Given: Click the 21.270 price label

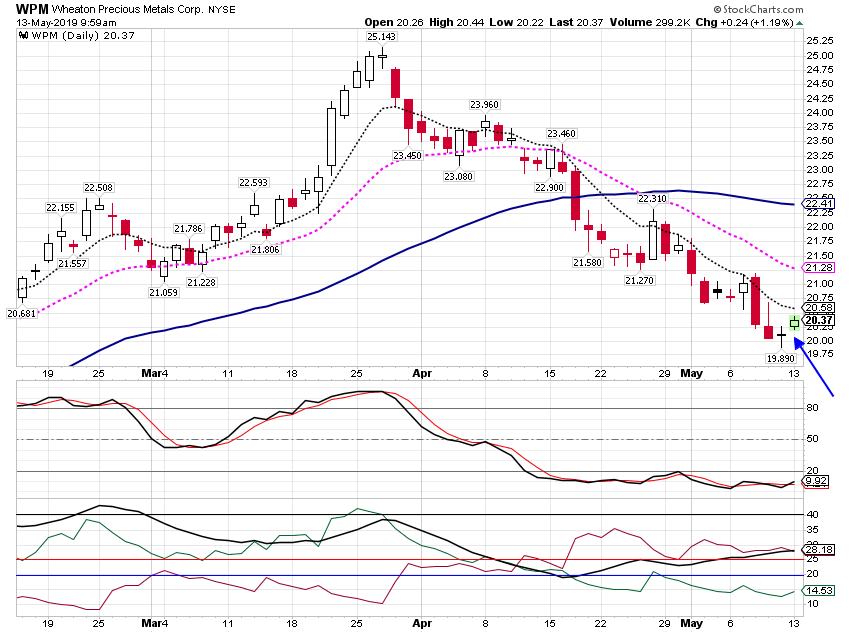Looking at the screenshot, I should [639, 280].
